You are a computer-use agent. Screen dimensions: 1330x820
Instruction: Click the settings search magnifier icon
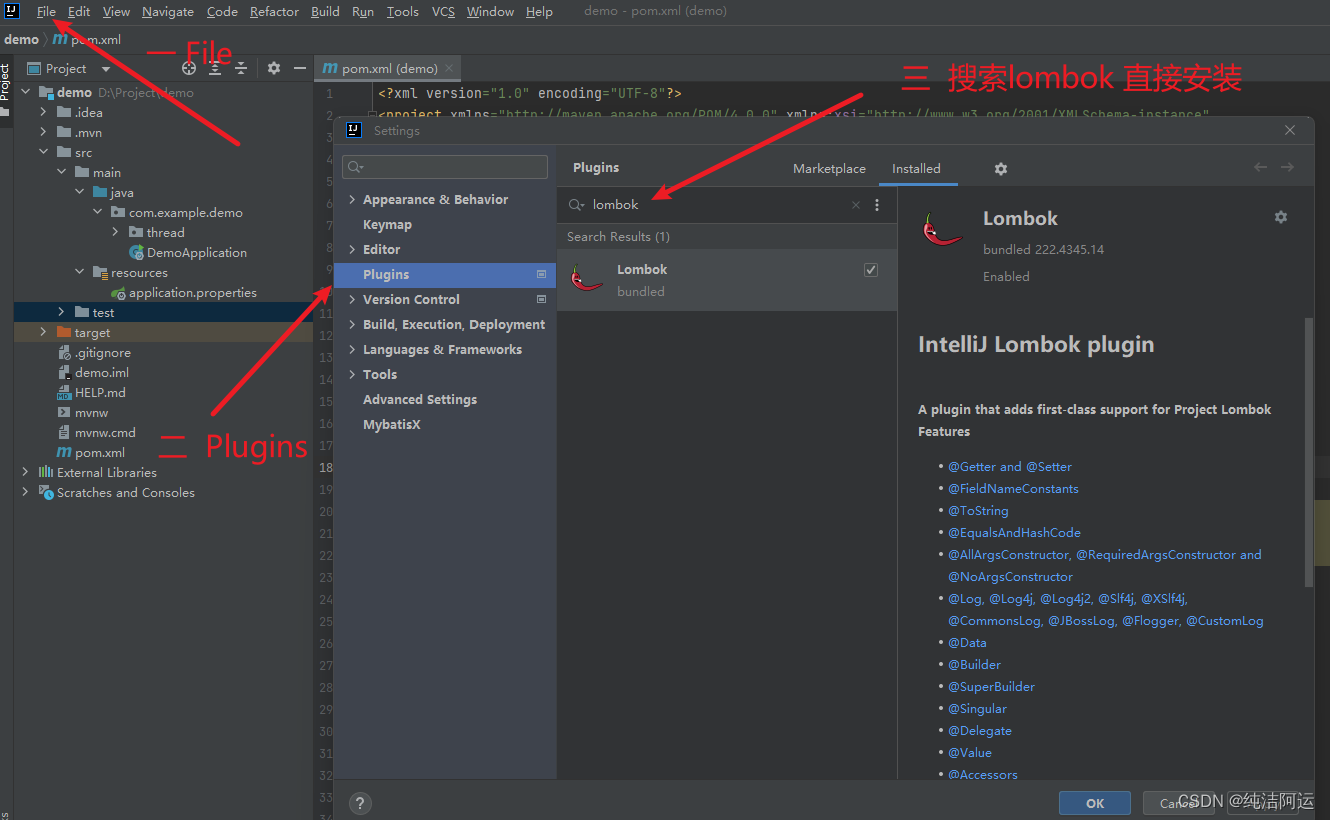click(x=355, y=167)
